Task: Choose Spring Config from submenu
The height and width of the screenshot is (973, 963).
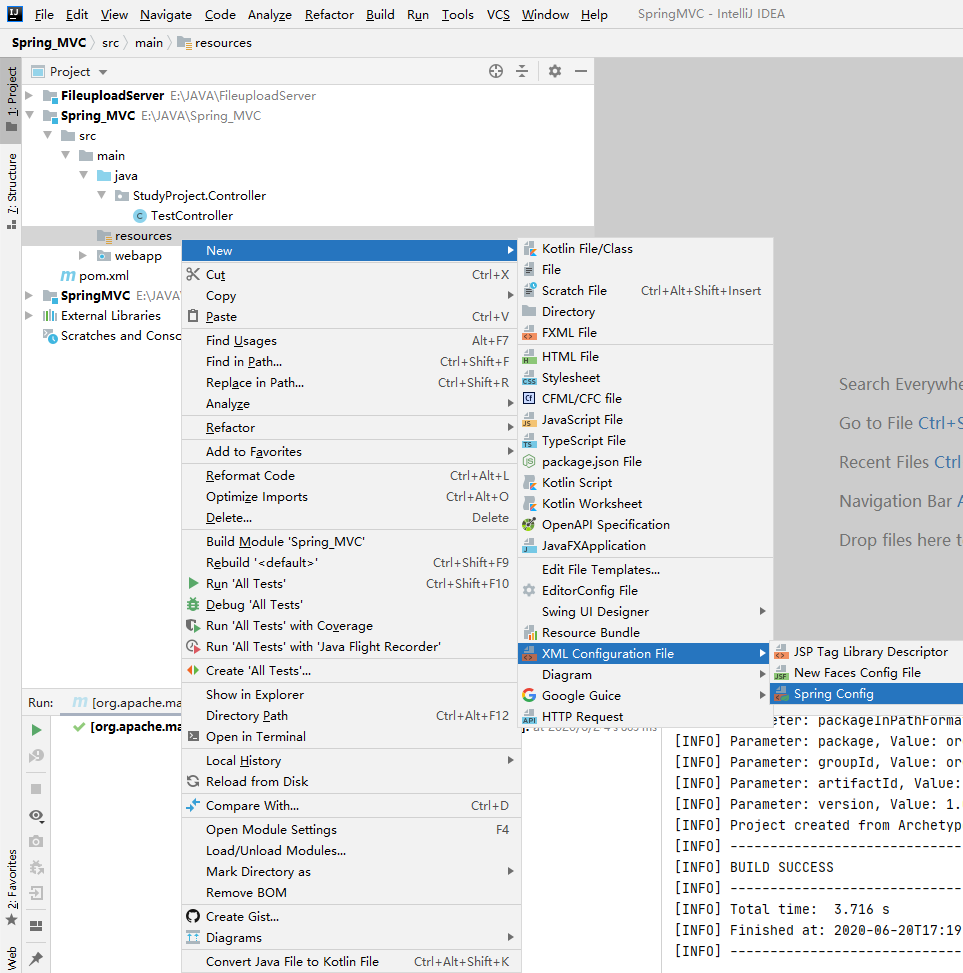Action: click(833, 694)
